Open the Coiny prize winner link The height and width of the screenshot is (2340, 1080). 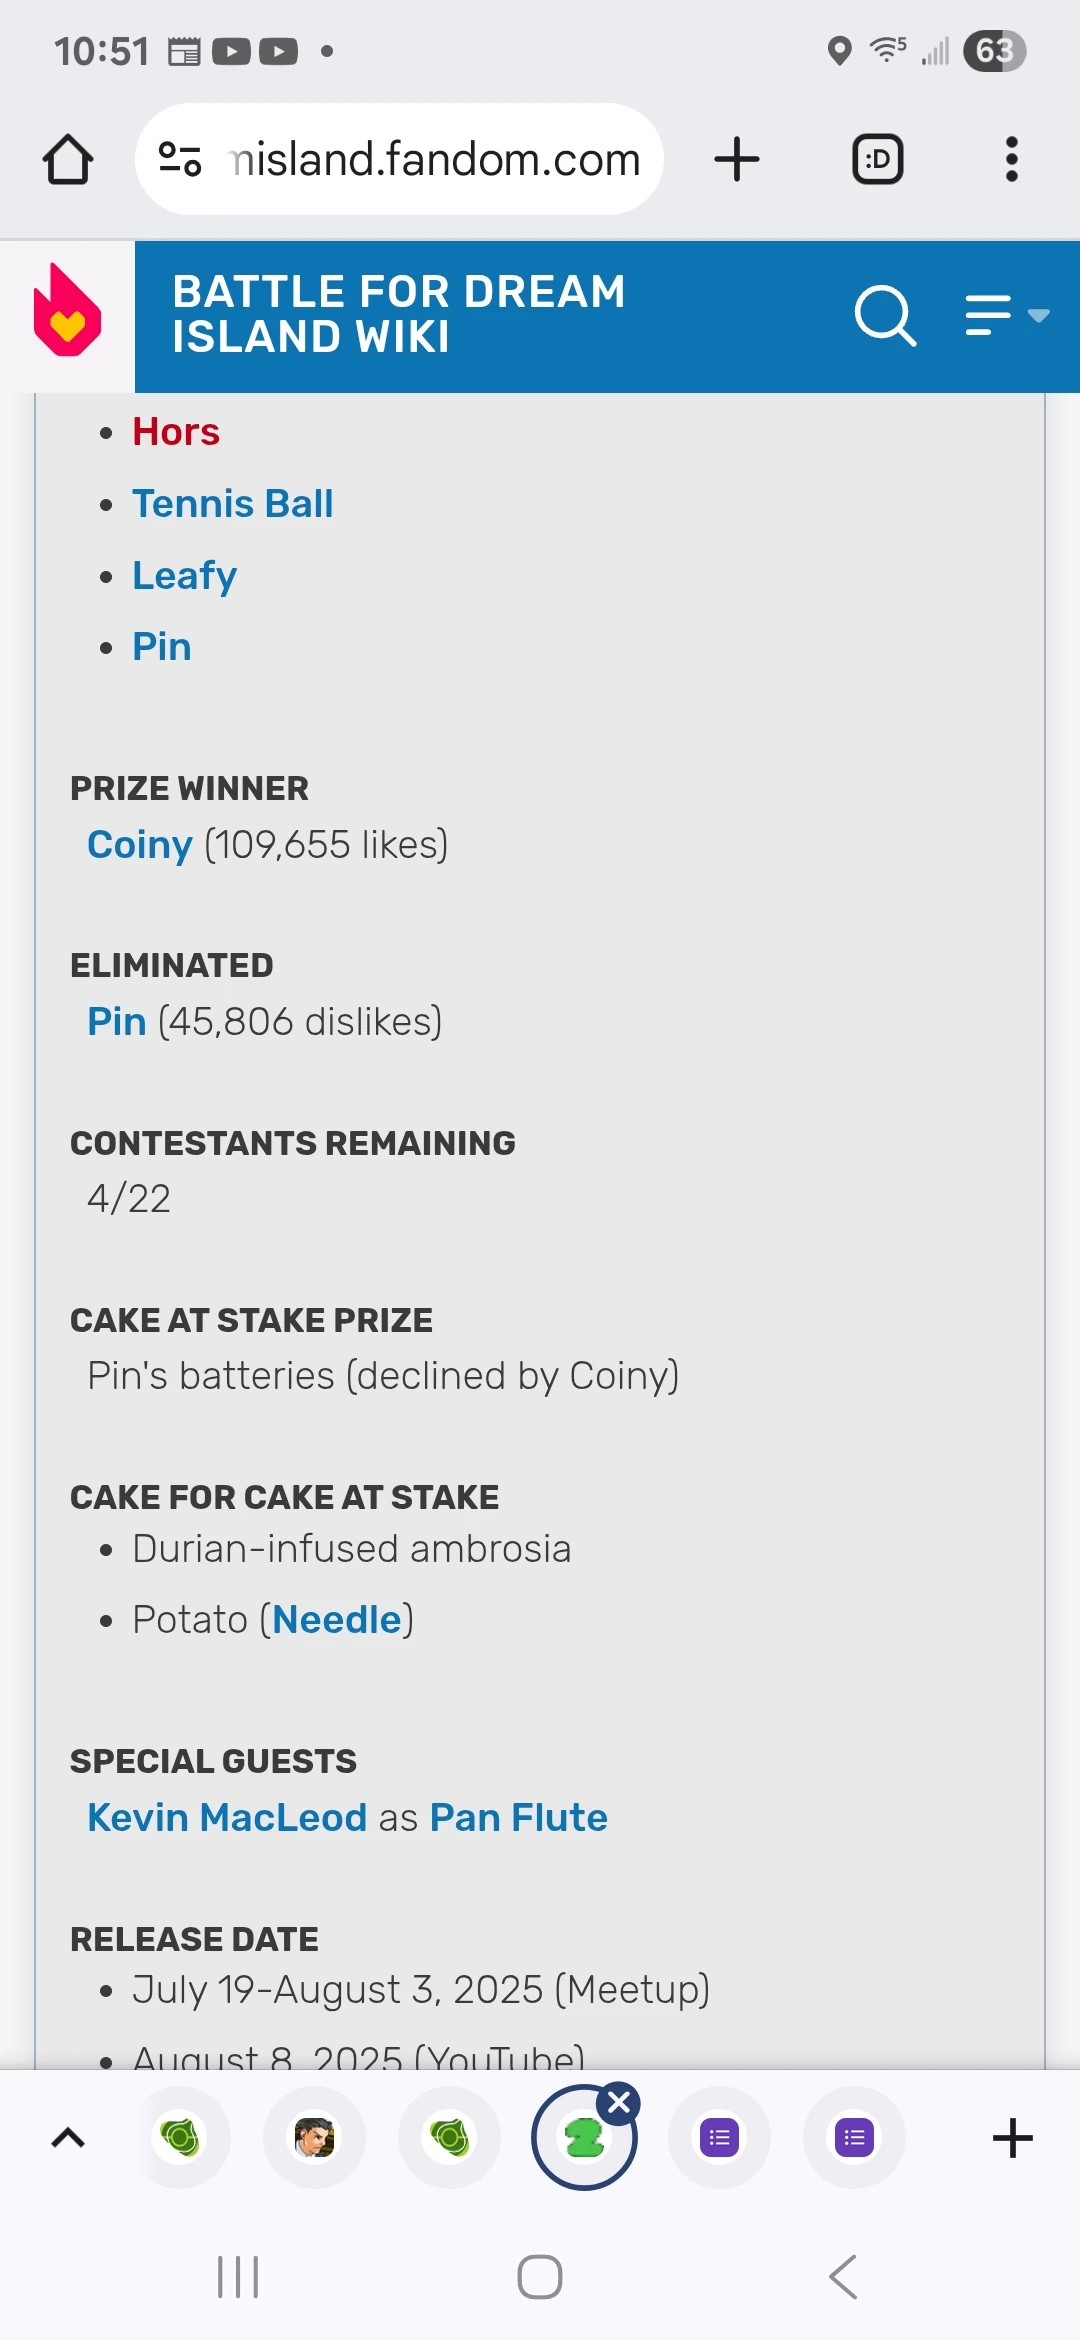pos(139,845)
